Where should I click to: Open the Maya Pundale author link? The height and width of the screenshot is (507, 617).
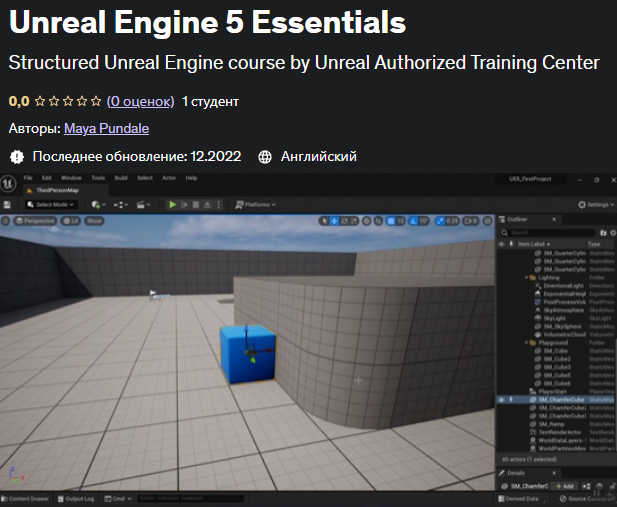pos(104,129)
